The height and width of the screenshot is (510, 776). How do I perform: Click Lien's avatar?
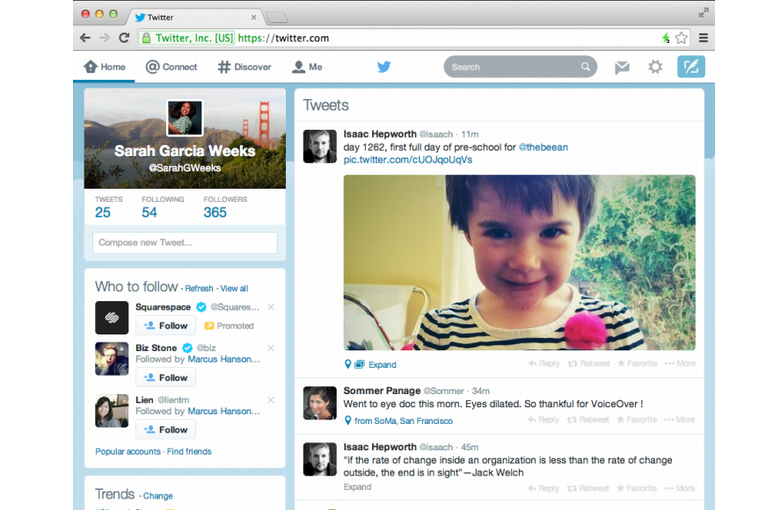coord(112,411)
